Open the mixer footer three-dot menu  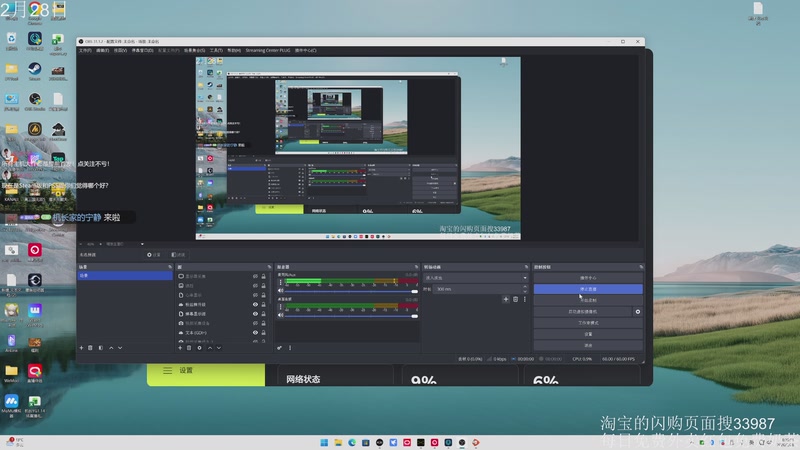290,348
